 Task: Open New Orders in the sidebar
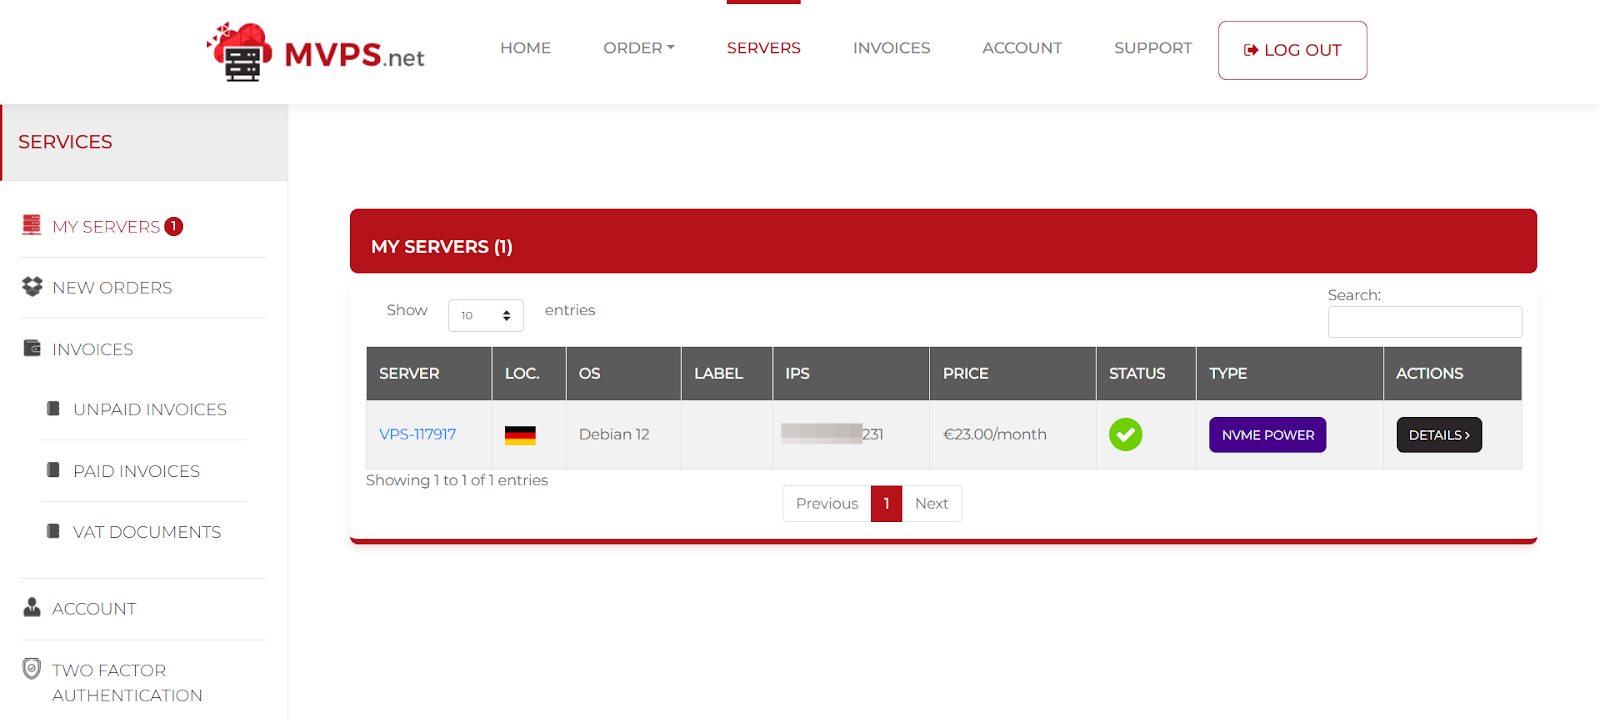(112, 288)
